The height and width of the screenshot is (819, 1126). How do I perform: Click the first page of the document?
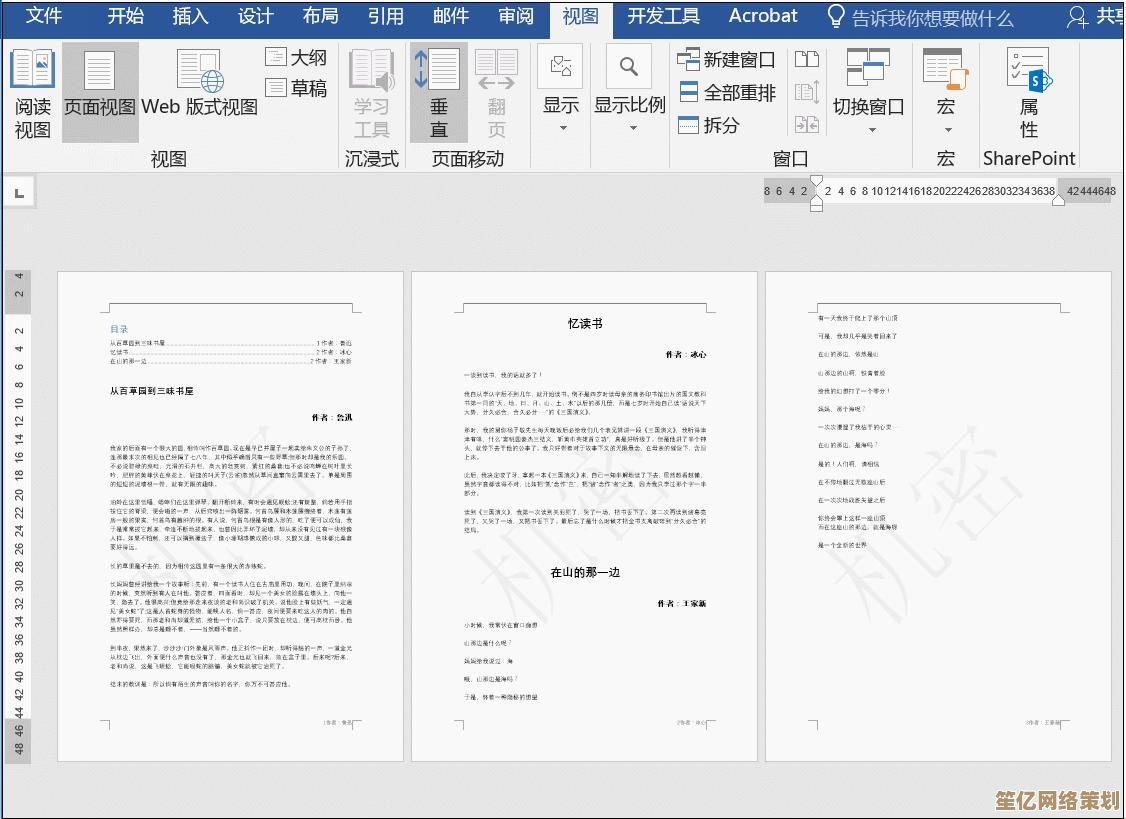[x=231, y=516]
